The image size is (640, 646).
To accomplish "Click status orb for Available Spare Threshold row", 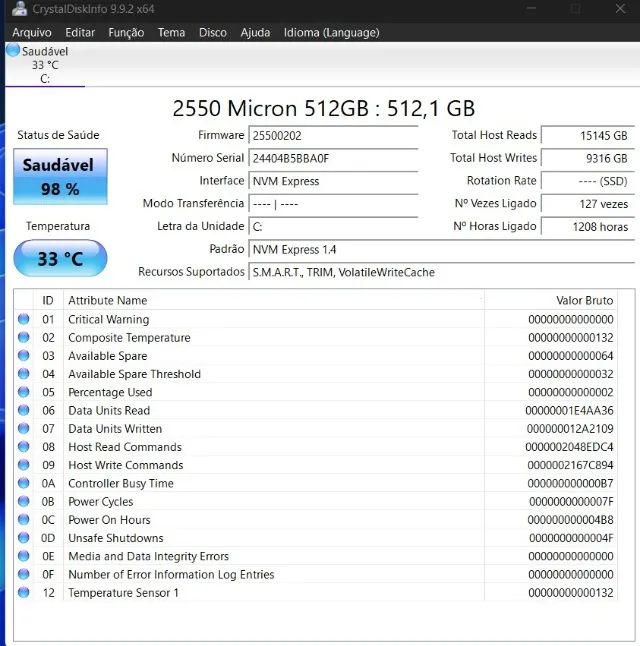I will point(24,373).
